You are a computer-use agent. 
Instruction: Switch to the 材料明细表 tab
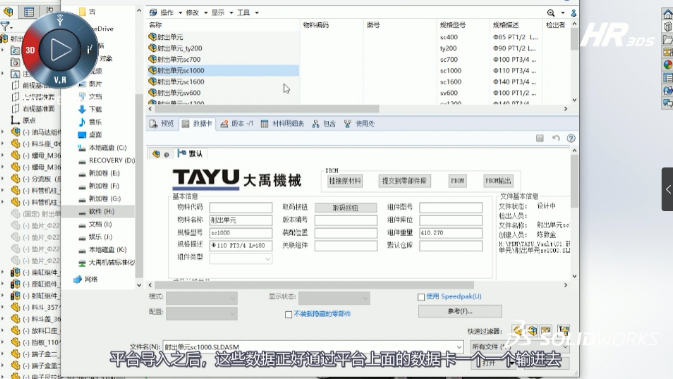[282, 124]
